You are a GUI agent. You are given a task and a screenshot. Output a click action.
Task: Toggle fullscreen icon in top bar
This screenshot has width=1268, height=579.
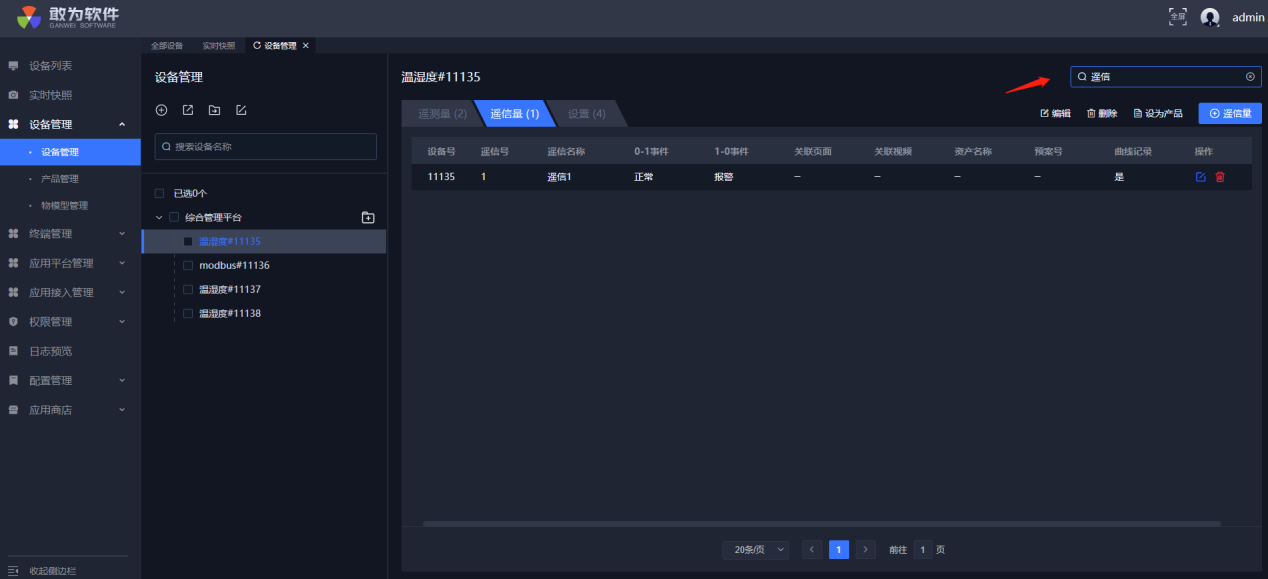coord(1178,17)
